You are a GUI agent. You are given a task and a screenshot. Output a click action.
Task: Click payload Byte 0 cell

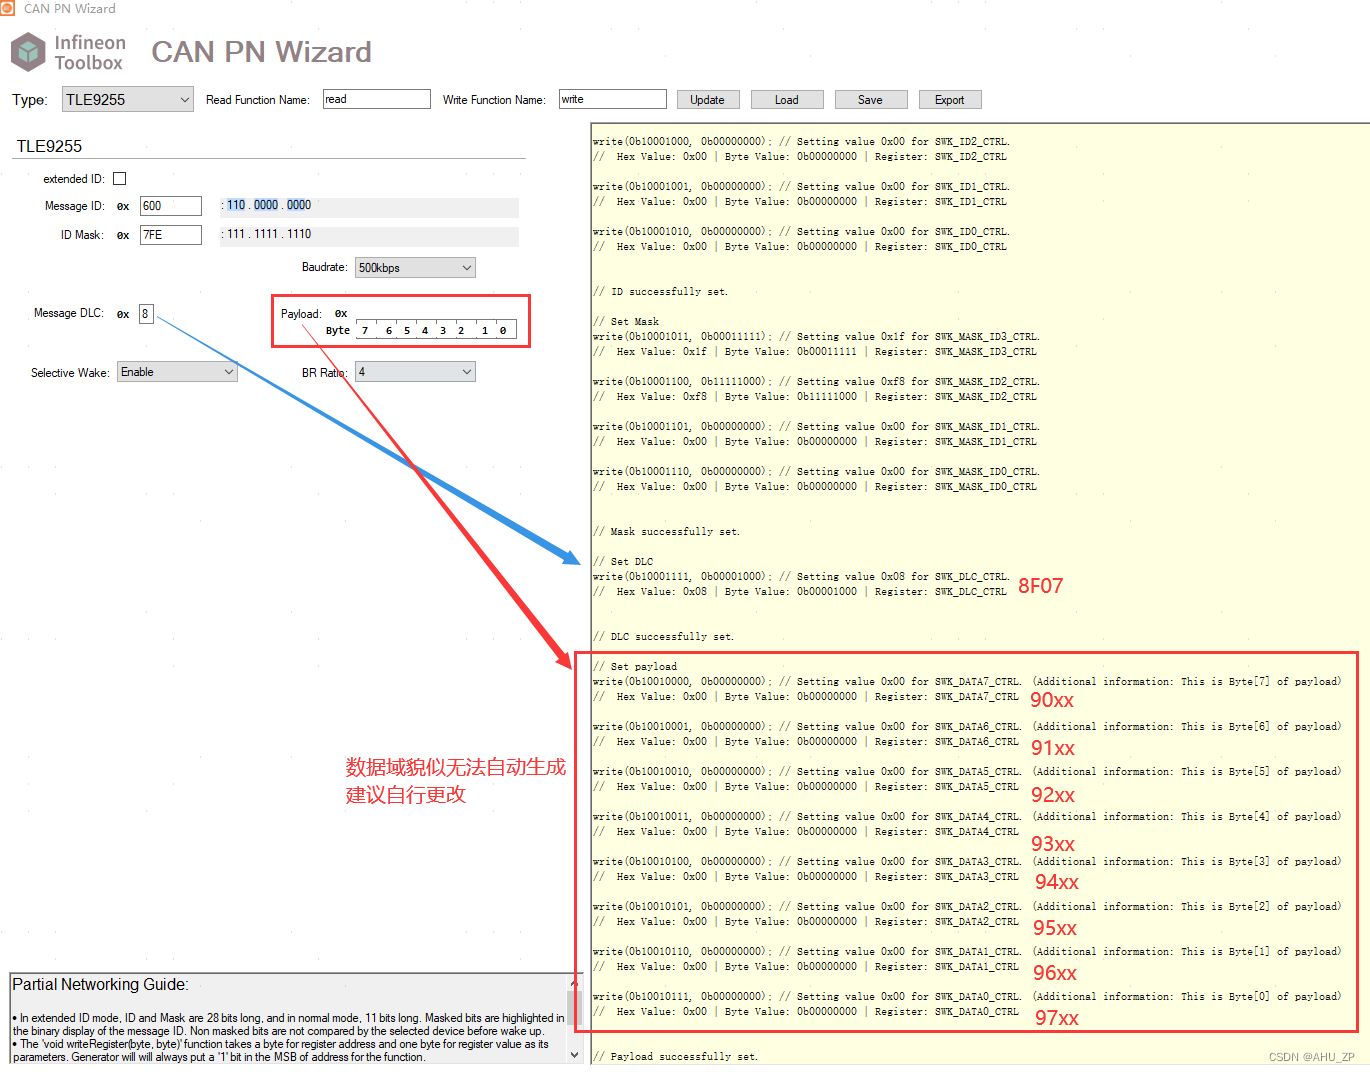pos(502,330)
